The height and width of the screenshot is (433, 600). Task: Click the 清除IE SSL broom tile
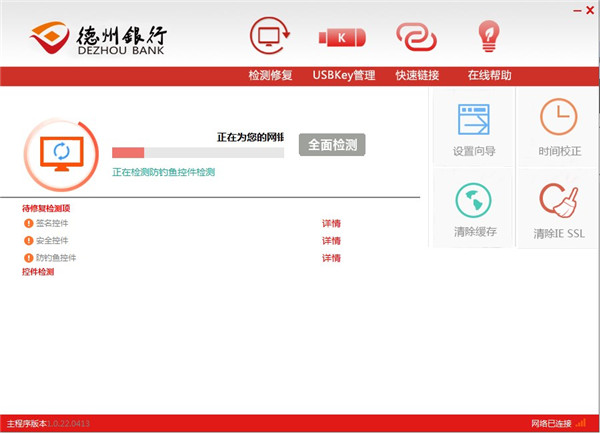tap(559, 209)
